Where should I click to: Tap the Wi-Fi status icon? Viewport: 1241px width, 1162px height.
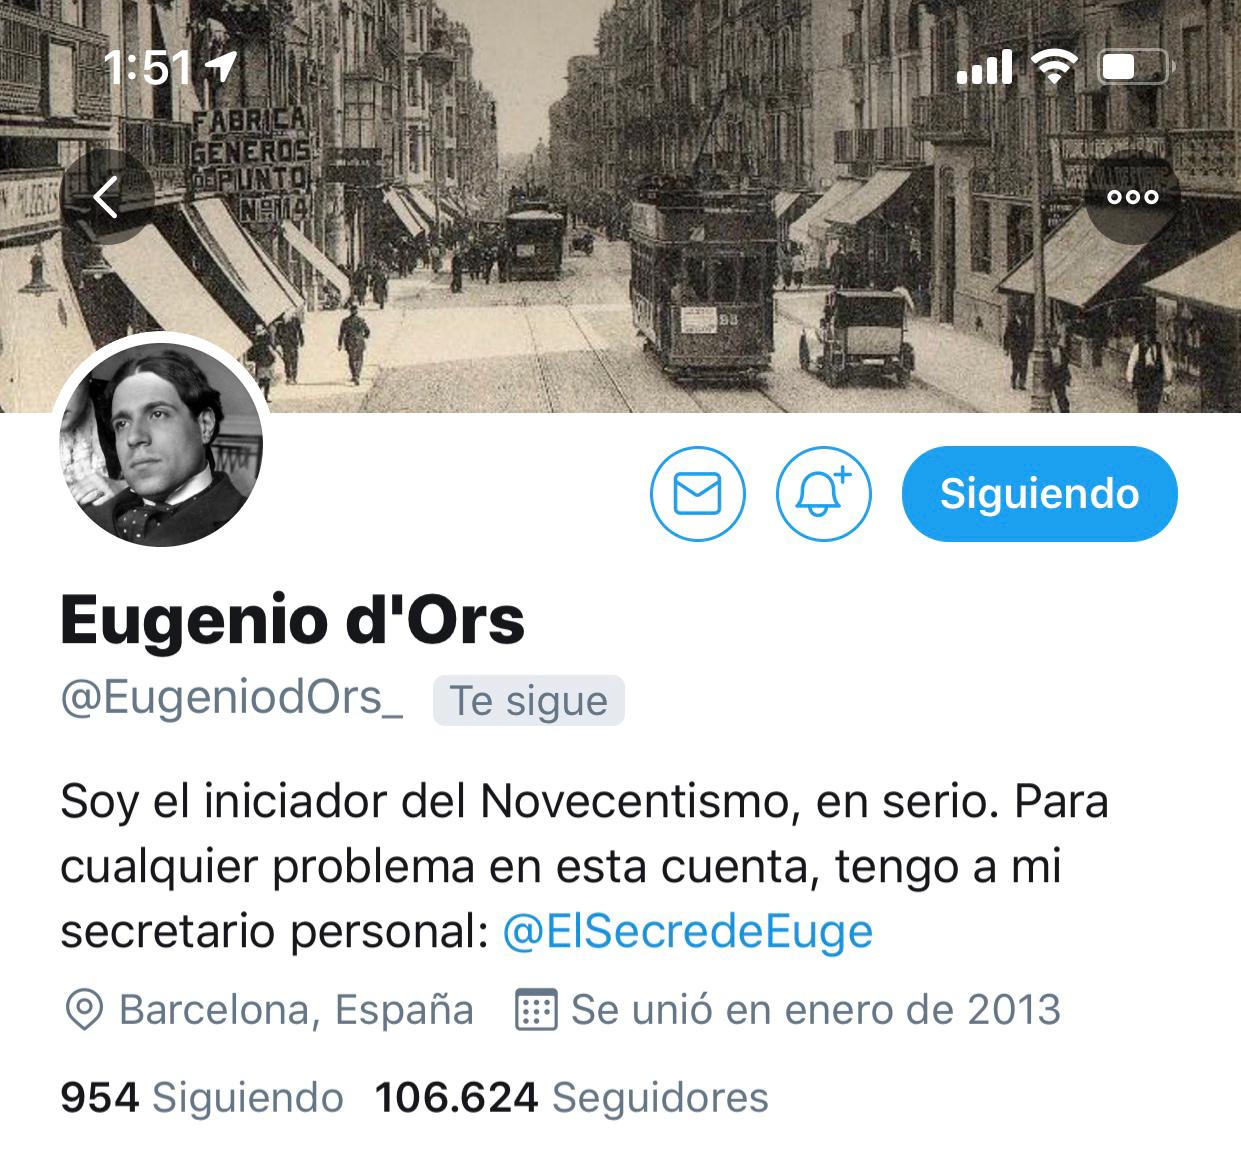pos(1055,67)
